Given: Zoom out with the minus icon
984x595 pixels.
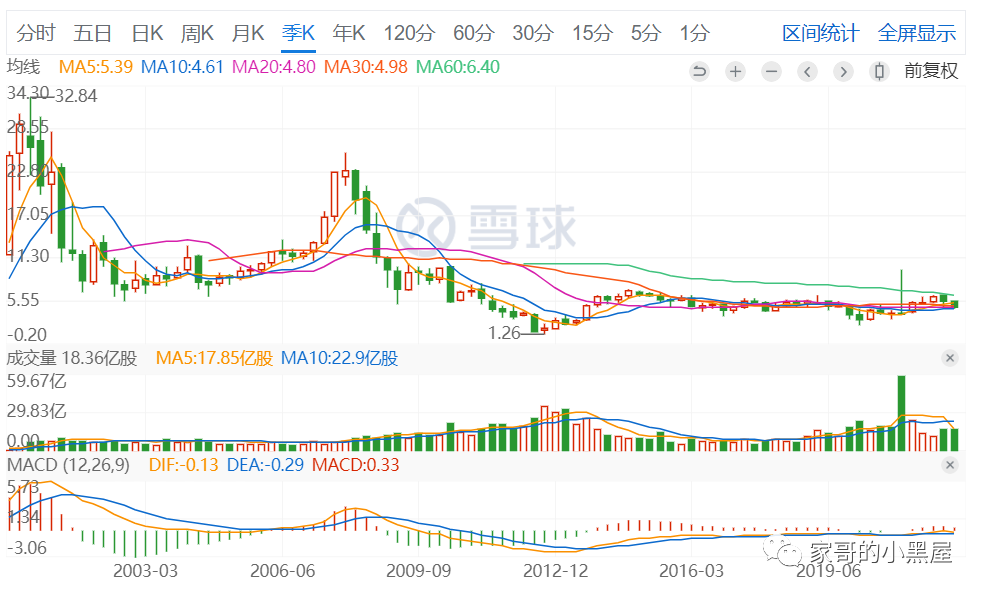Looking at the screenshot, I should 771,72.
